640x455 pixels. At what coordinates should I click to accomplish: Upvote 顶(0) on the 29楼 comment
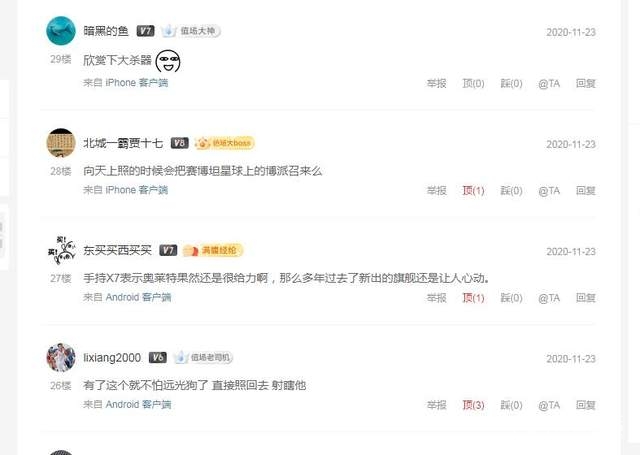click(x=473, y=83)
